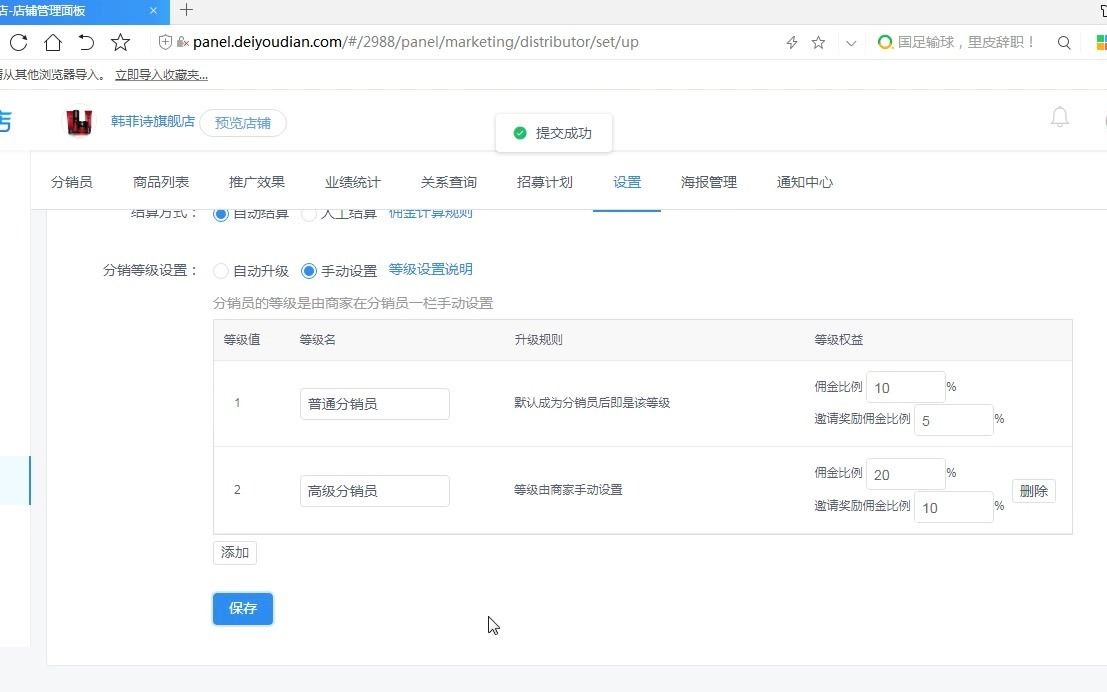
Task: Click the lightning icon next to the address bar
Action: [x=790, y=42]
